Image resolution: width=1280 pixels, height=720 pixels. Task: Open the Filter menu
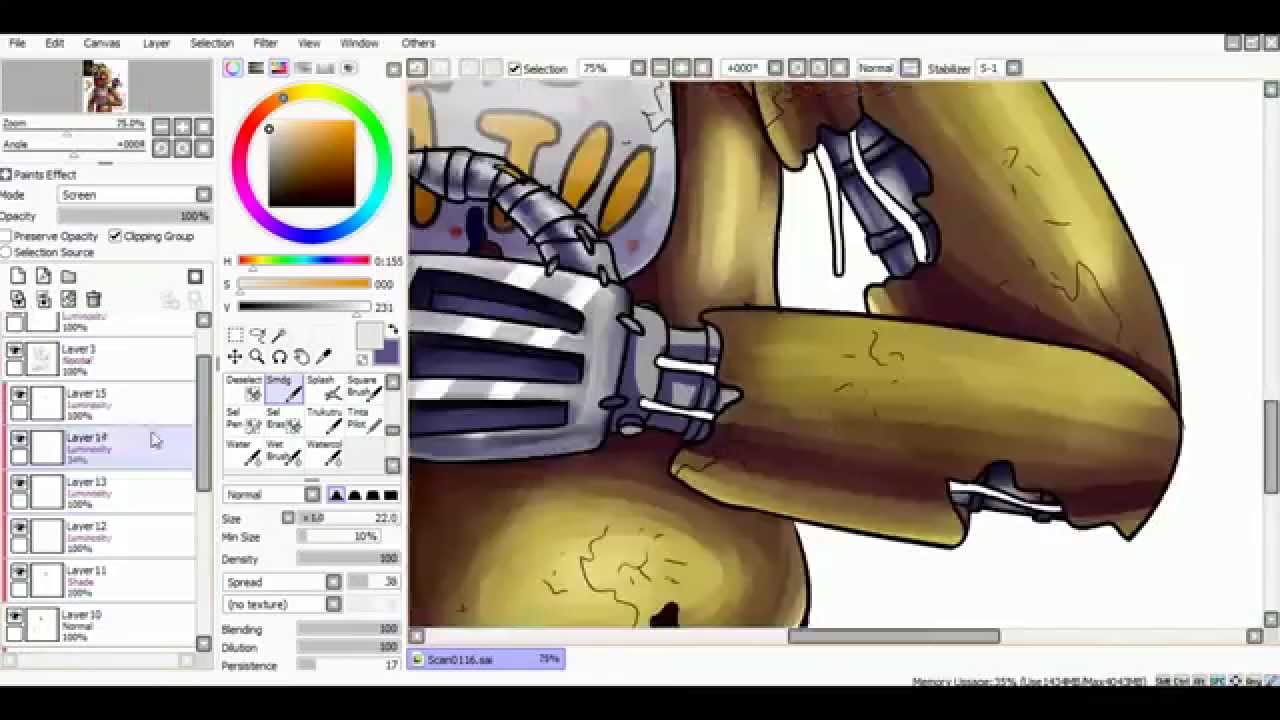tap(265, 43)
